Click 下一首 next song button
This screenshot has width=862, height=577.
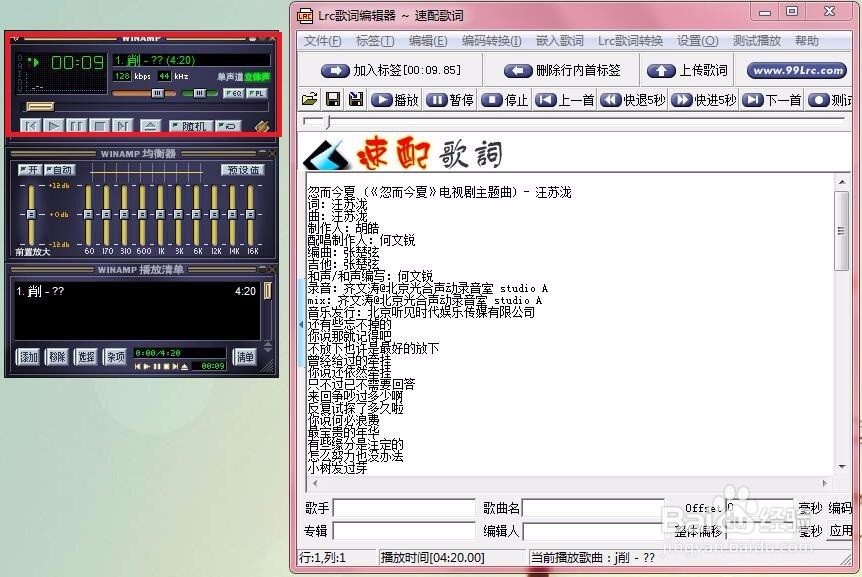pos(772,100)
